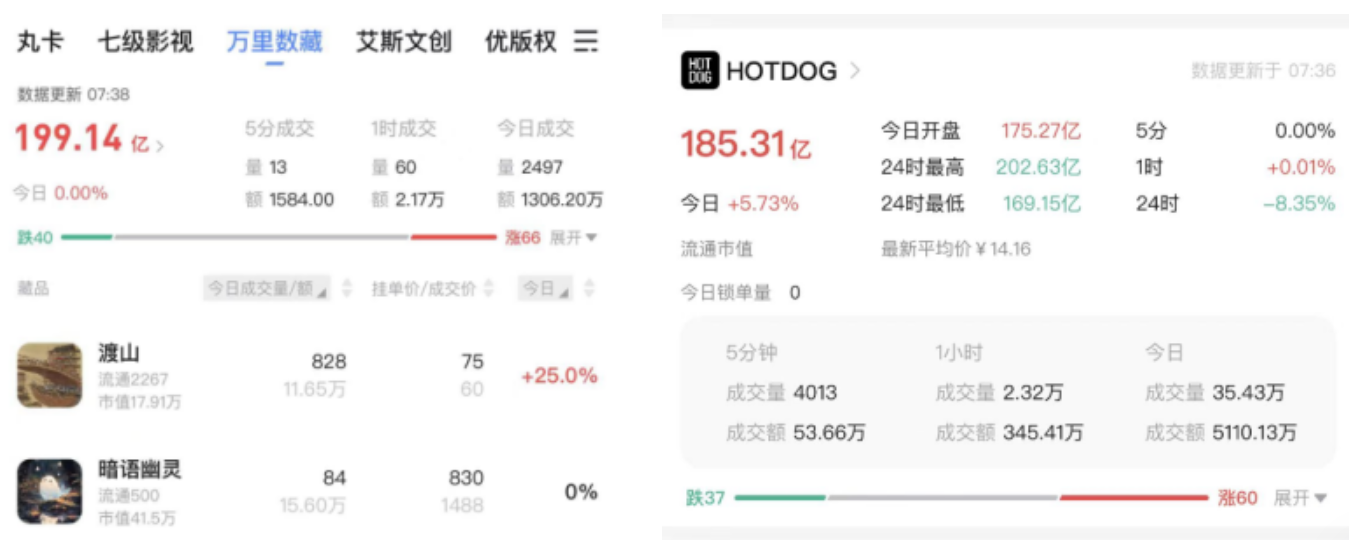Click the arrow next to 199.14亿
The image size is (1349, 540).
[161, 146]
